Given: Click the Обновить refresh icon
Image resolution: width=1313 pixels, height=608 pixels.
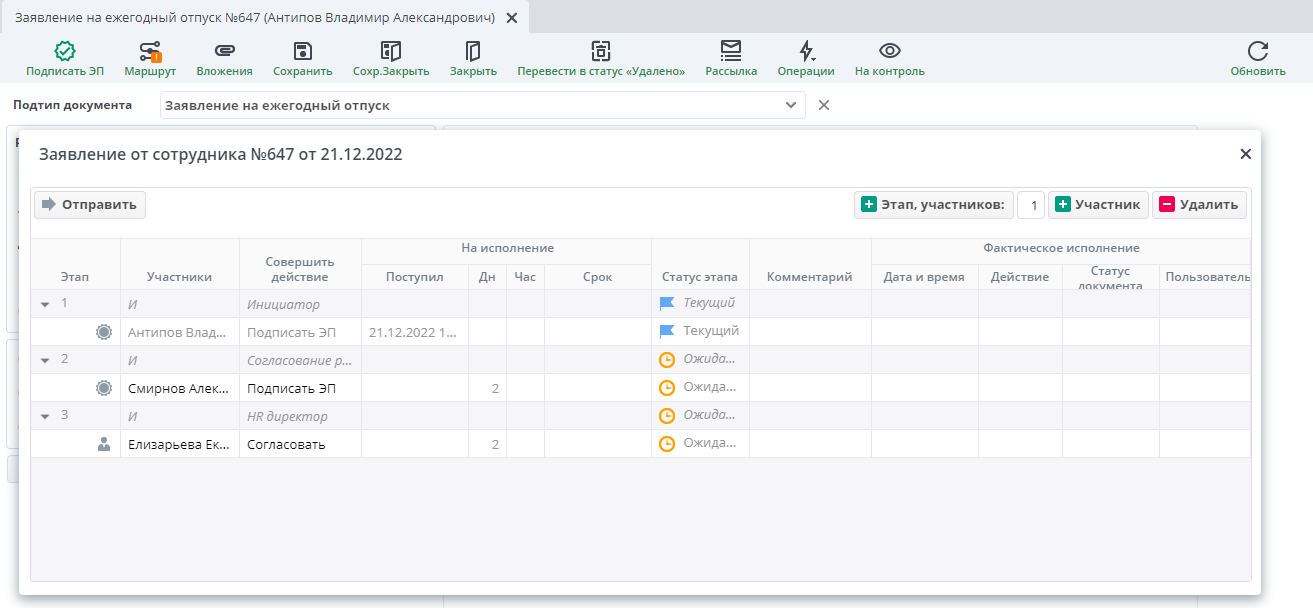Looking at the screenshot, I should (x=1258, y=52).
